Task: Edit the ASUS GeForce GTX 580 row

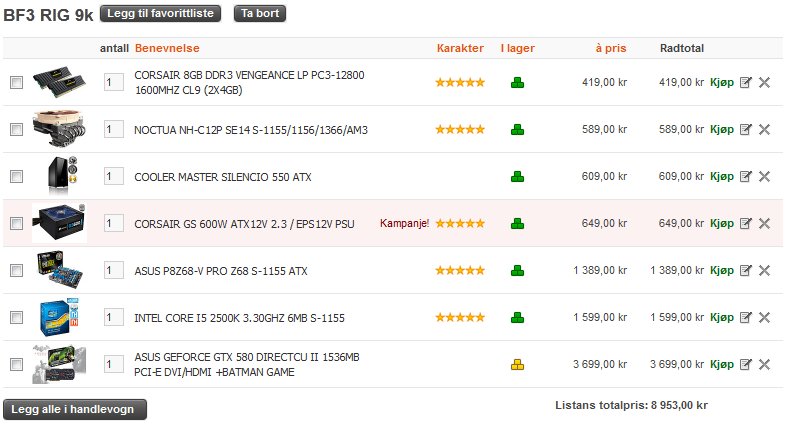Action: point(746,364)
